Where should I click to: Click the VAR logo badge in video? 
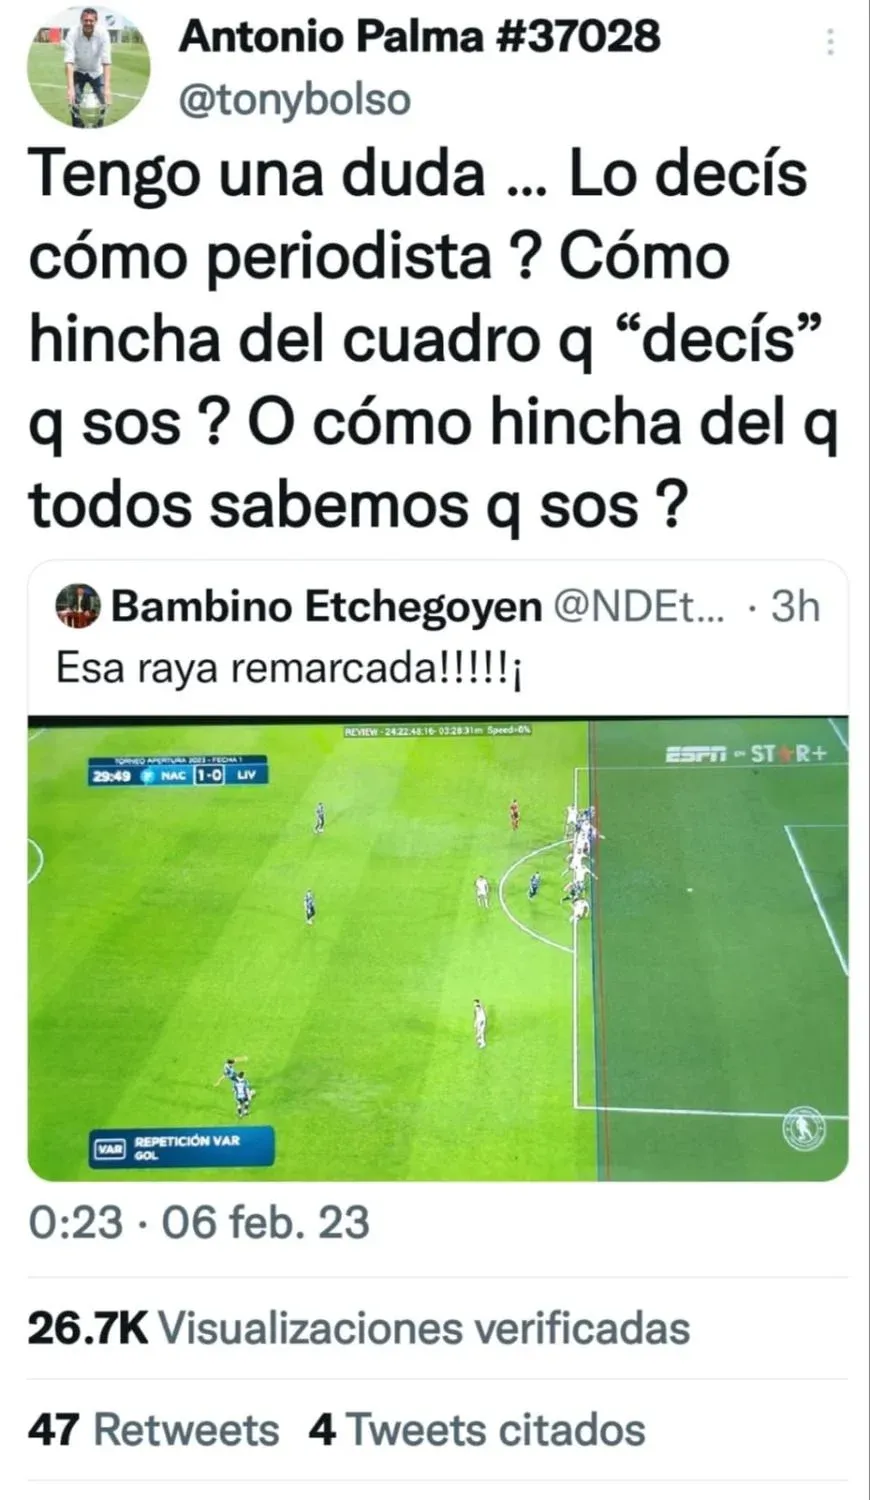[x=109, y=1149]
